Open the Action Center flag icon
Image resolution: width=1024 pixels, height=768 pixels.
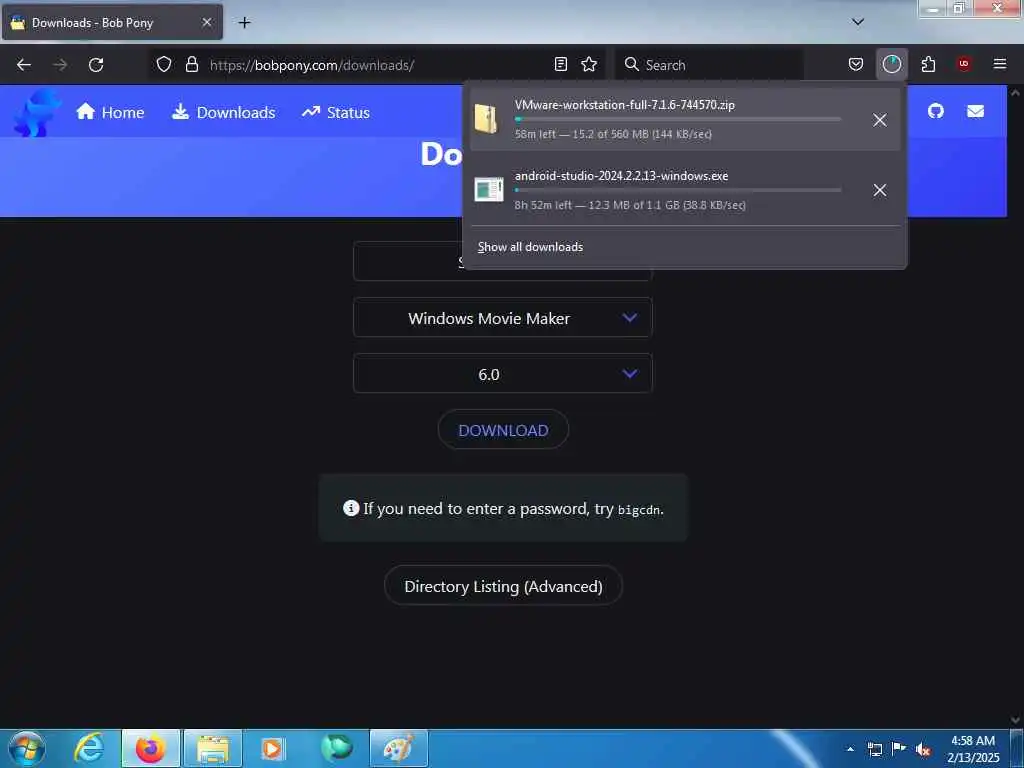pyautogui.click(x=899, y=749)
